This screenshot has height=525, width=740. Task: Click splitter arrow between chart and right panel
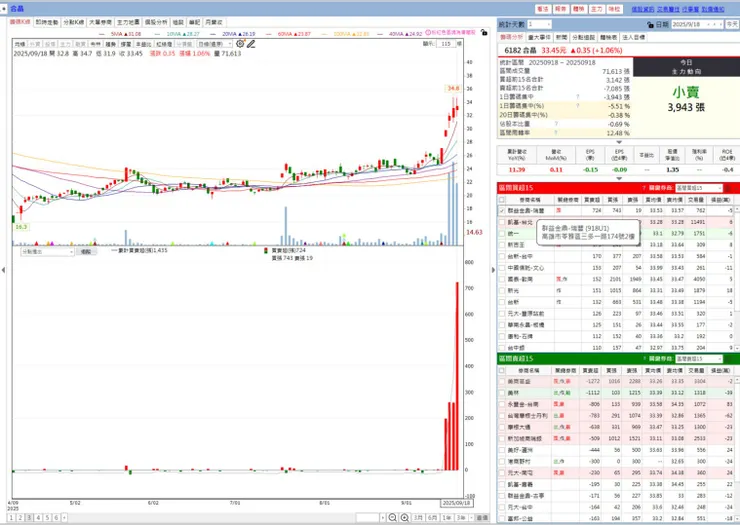tap(493, 270)
